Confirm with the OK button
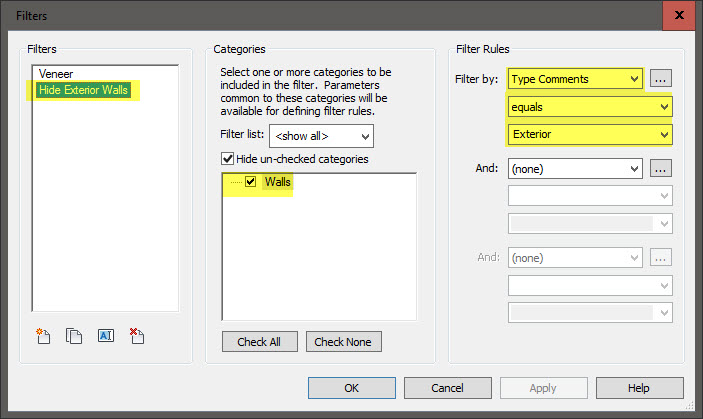The width and height of the screenshot is (703, 419). click(x=352, y=388)
